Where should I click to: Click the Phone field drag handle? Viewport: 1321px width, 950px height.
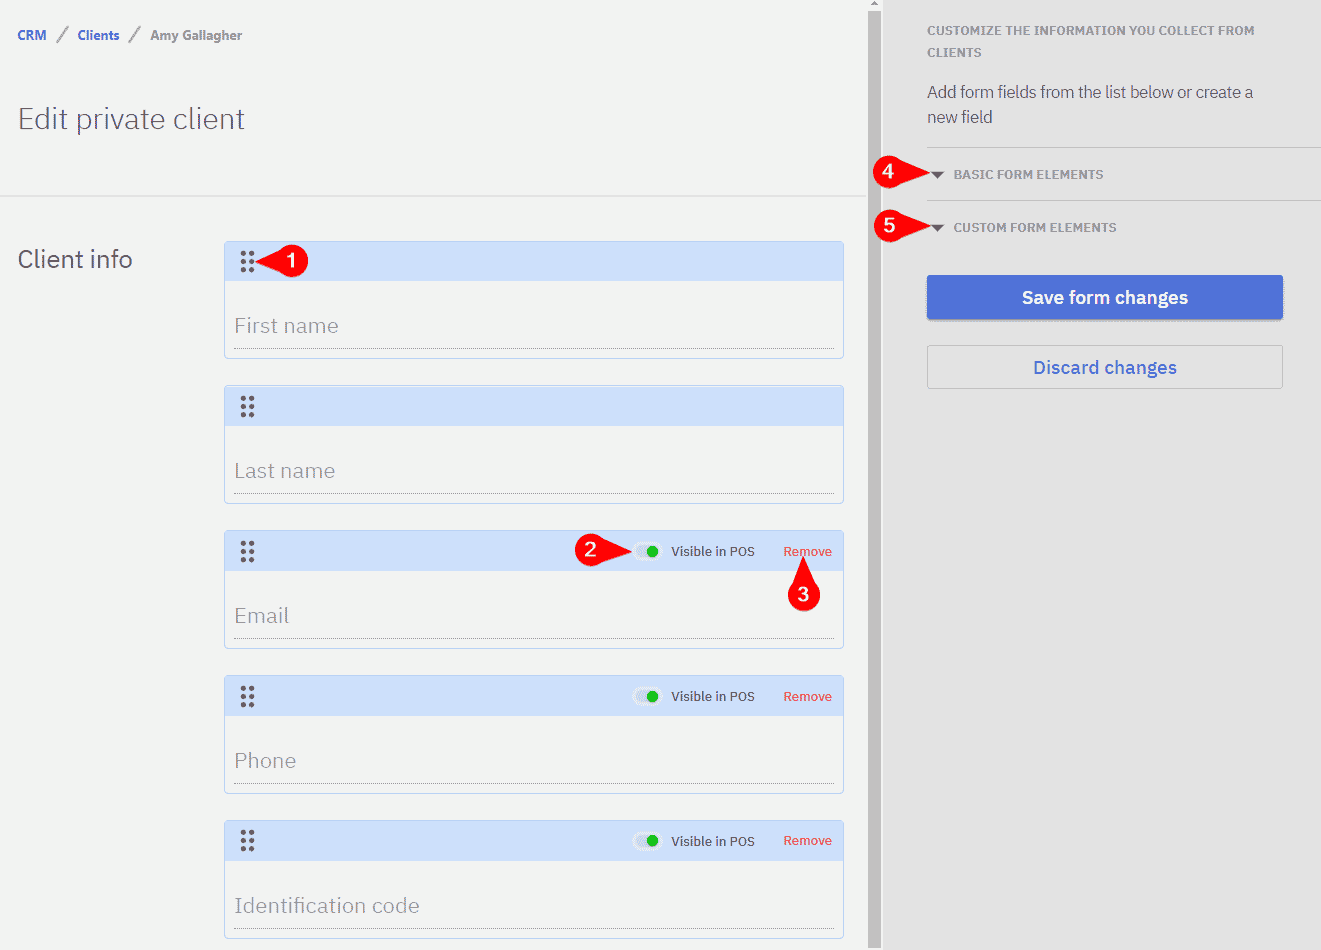point(247,697)
